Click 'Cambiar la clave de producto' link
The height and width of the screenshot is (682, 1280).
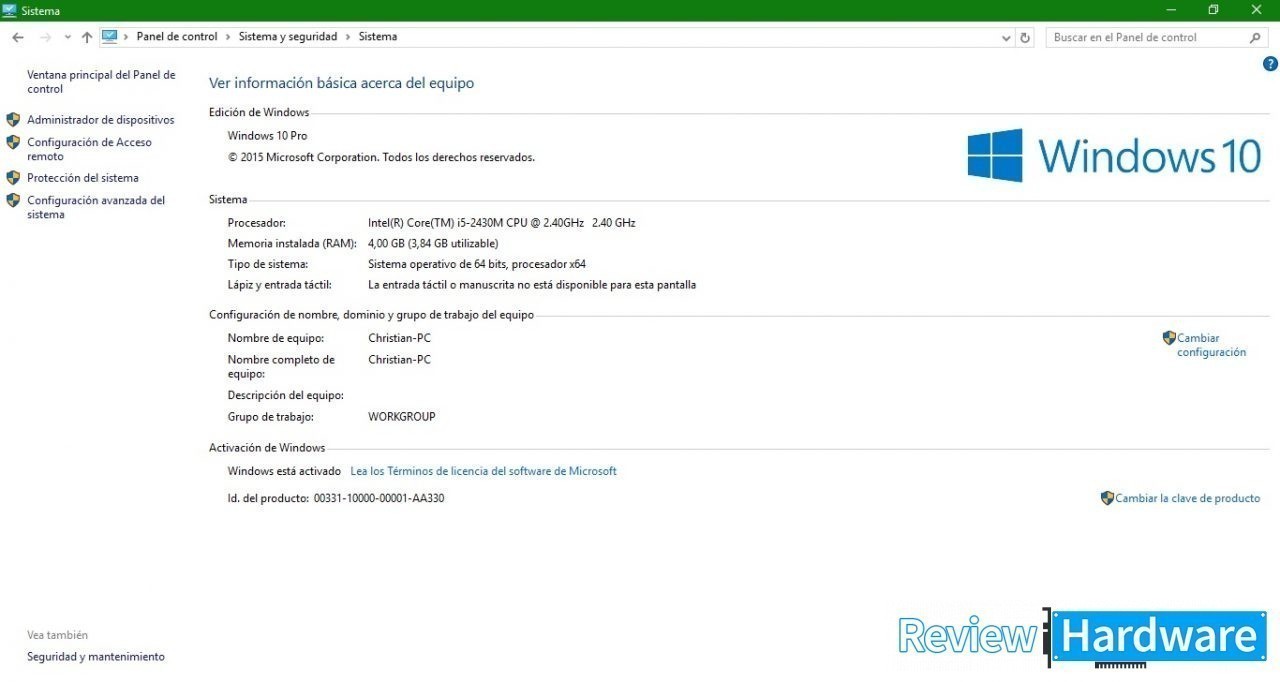[x=1188, y=498]
